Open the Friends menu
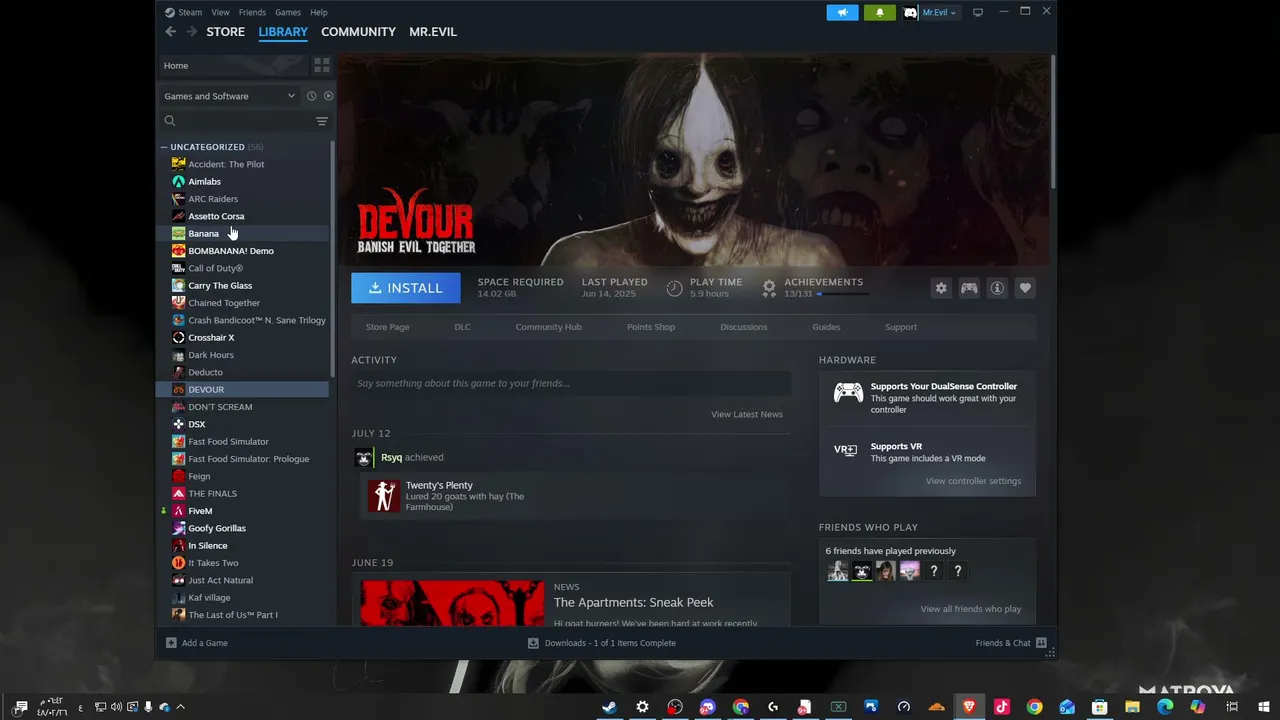Image resolution: width=1280 pixels, height=720 pixels. click(252, 12)
